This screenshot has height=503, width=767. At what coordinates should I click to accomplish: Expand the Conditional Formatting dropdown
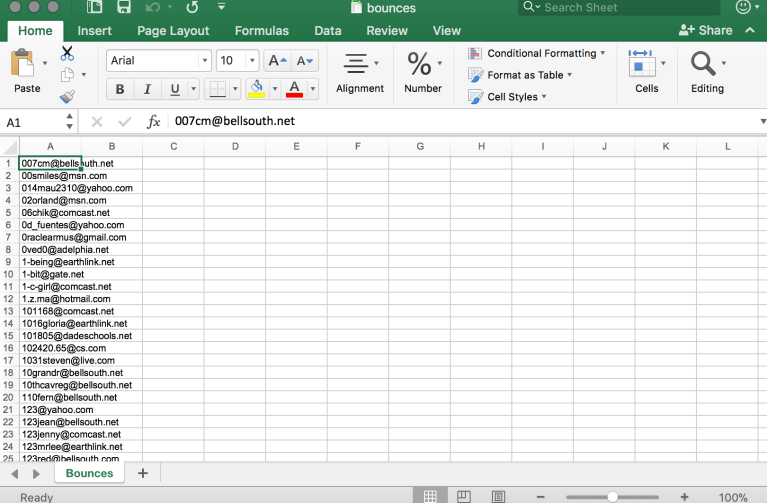(603, 53)
